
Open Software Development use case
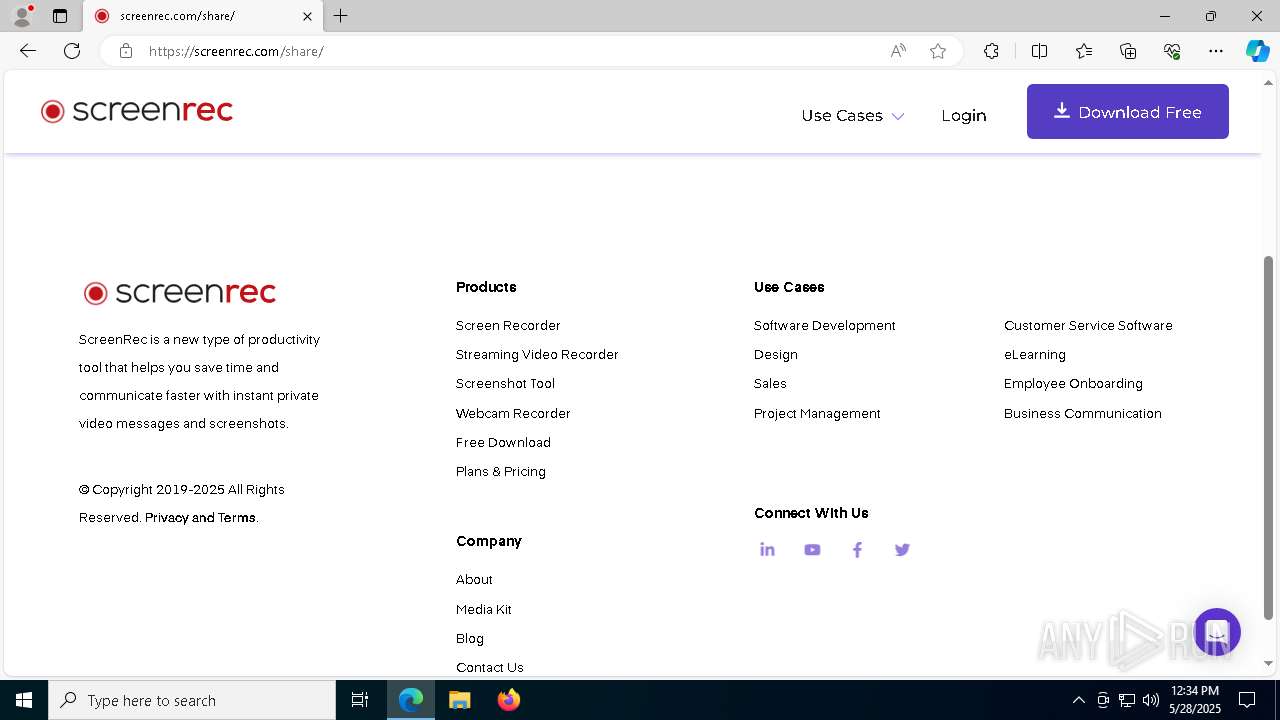point(825,326)
